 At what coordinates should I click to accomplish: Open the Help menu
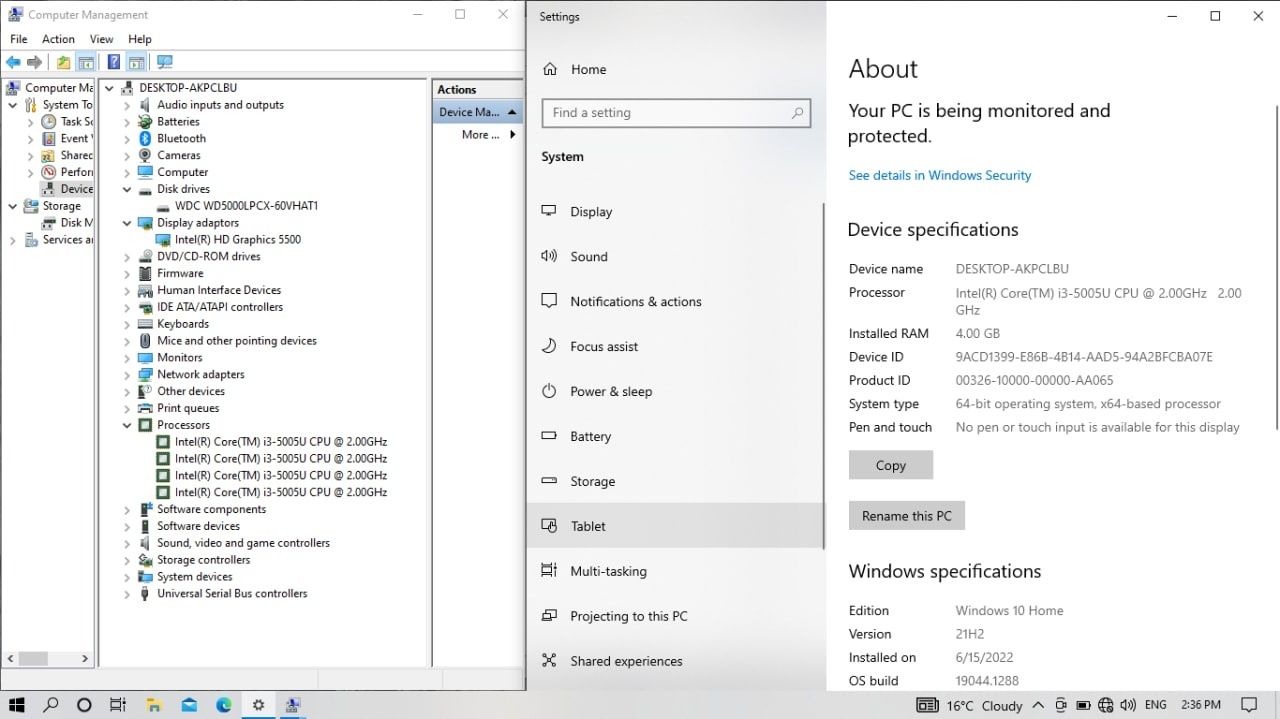coord(140,39)
